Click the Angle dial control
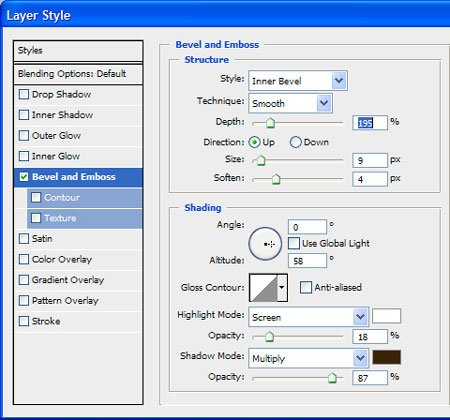This screenshot has width=450, height=420. (265, 244)
